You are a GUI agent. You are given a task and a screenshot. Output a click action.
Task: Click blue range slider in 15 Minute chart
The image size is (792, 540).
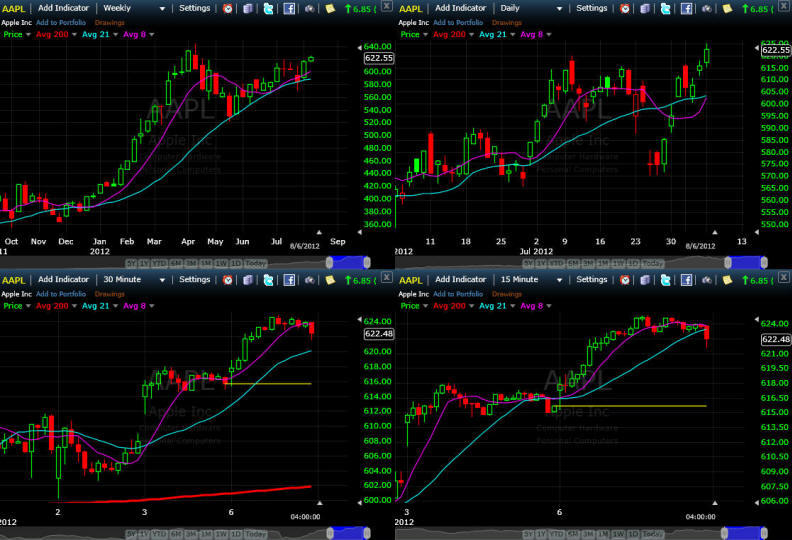tap(744, 533)
